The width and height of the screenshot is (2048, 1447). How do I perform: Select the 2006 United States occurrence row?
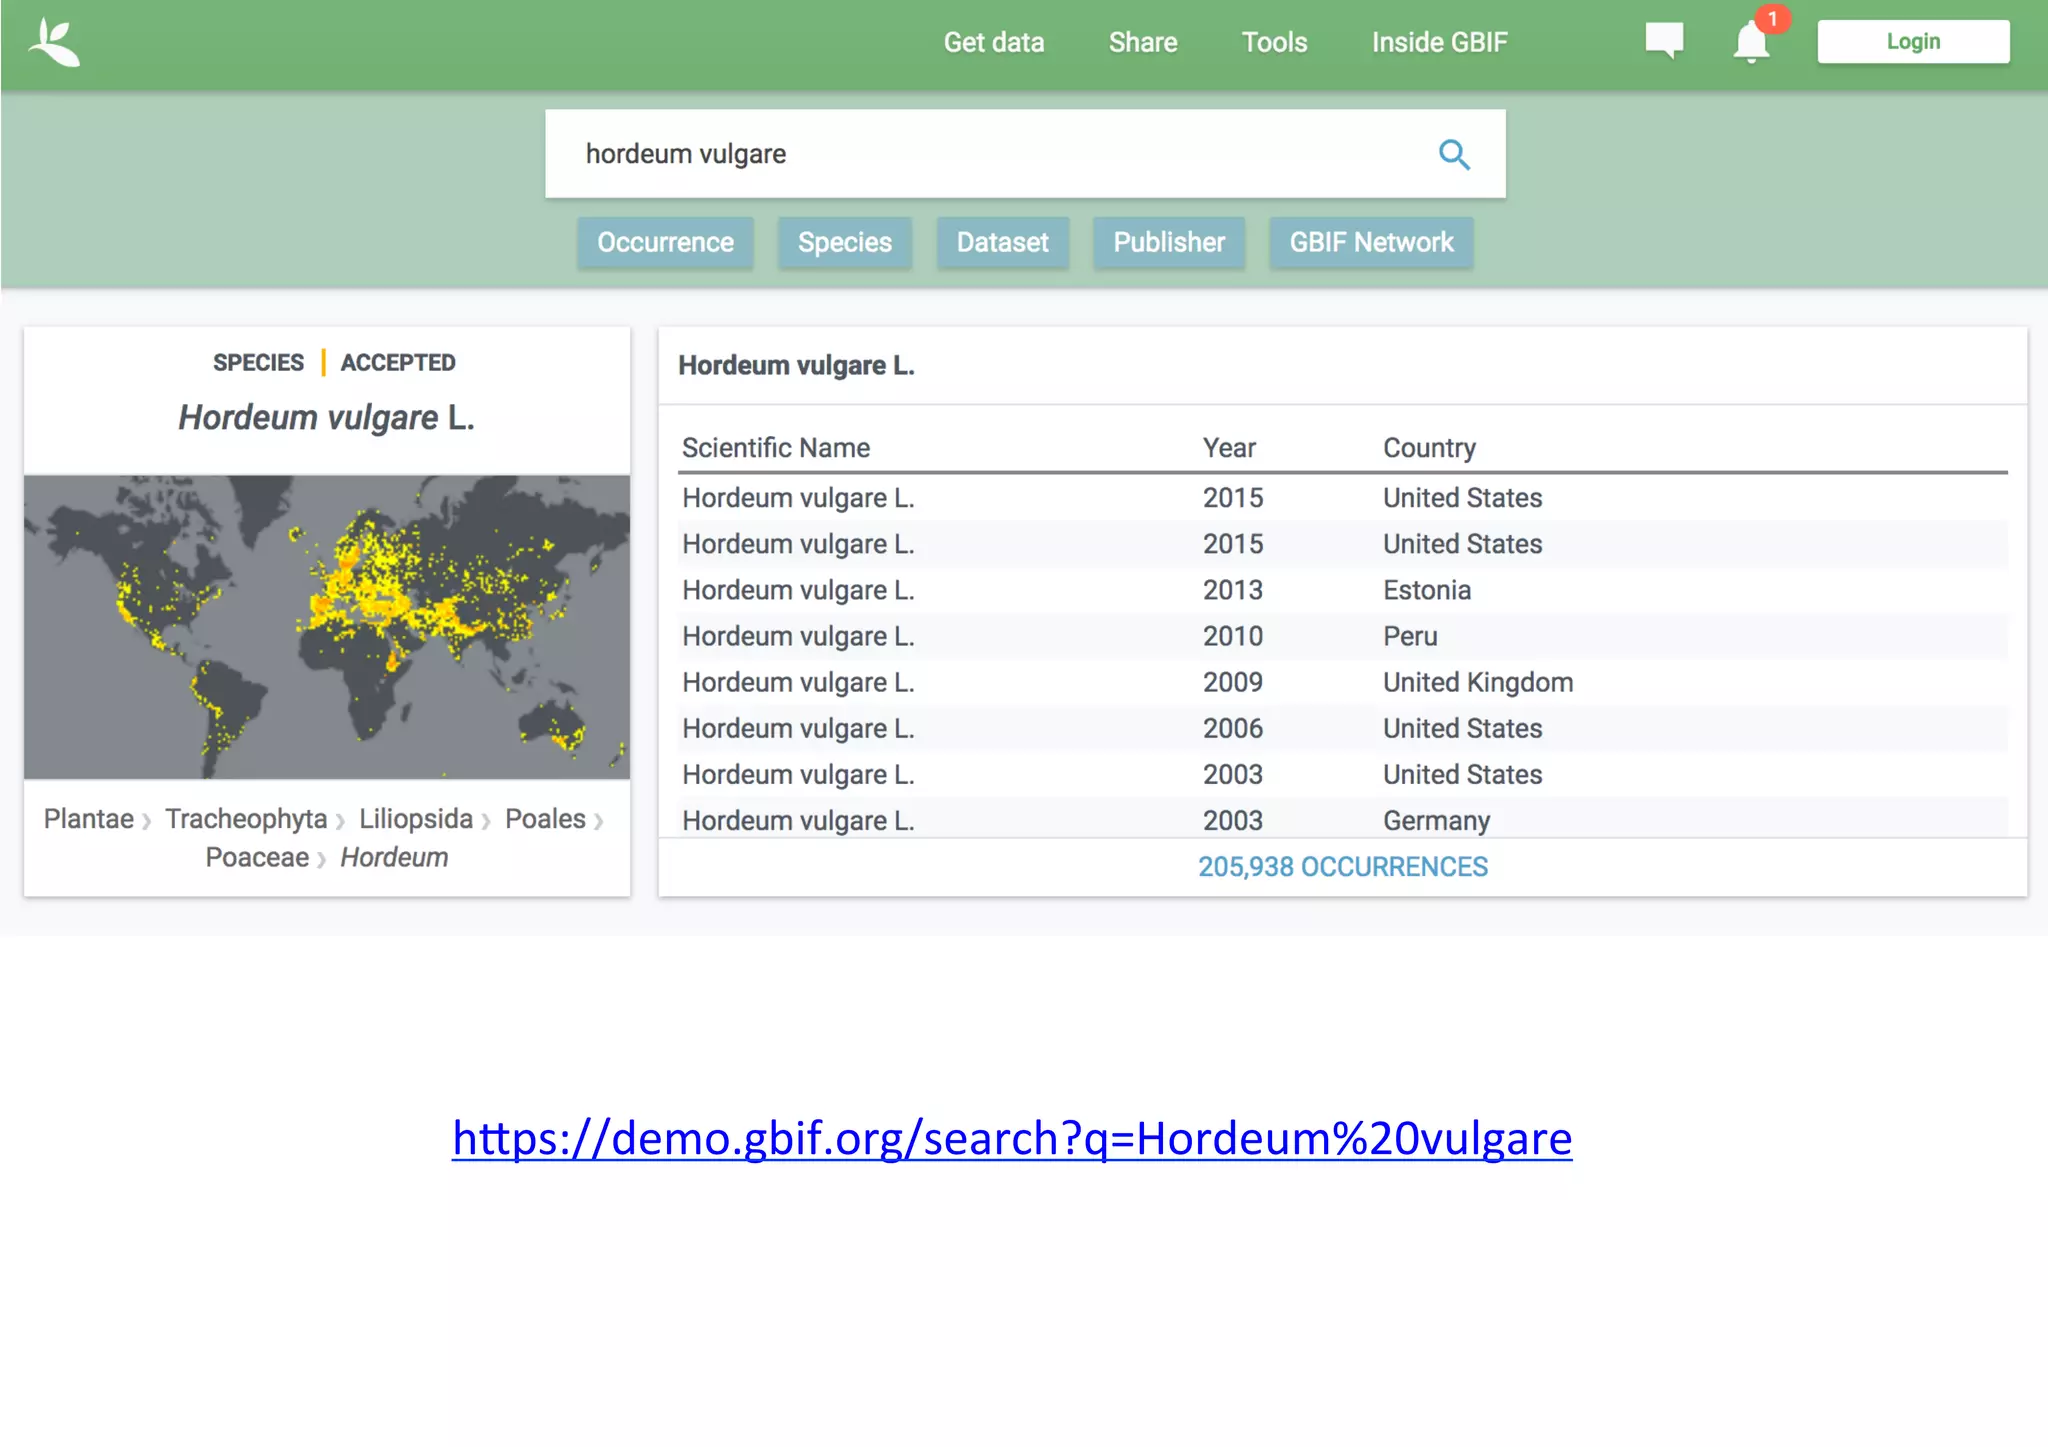[x=1343, y=728]
